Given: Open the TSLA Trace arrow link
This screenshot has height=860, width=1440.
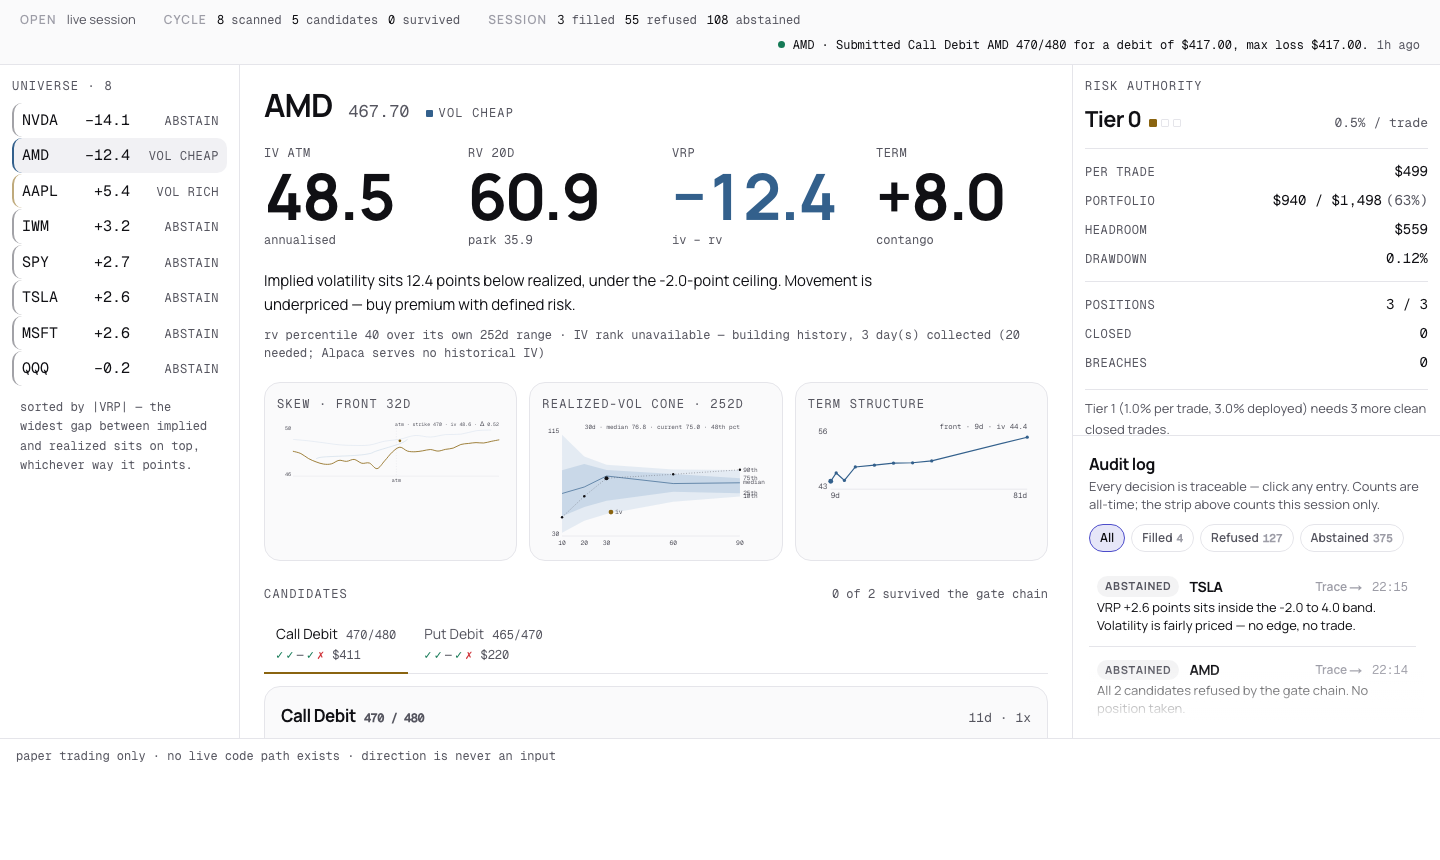Looking at the screenshot, I should tap(1338, 587).
